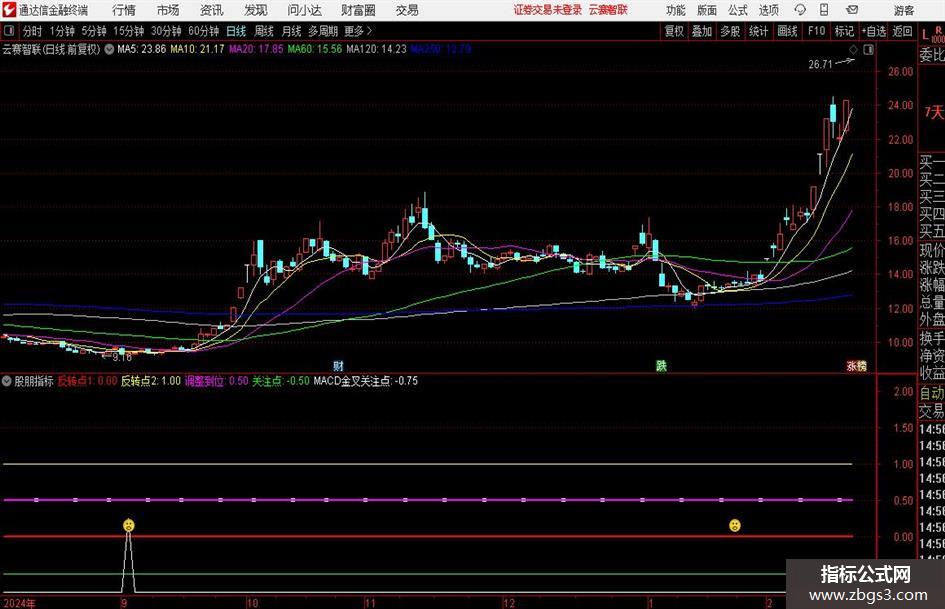Open the 市场 menu

(168, 10)
